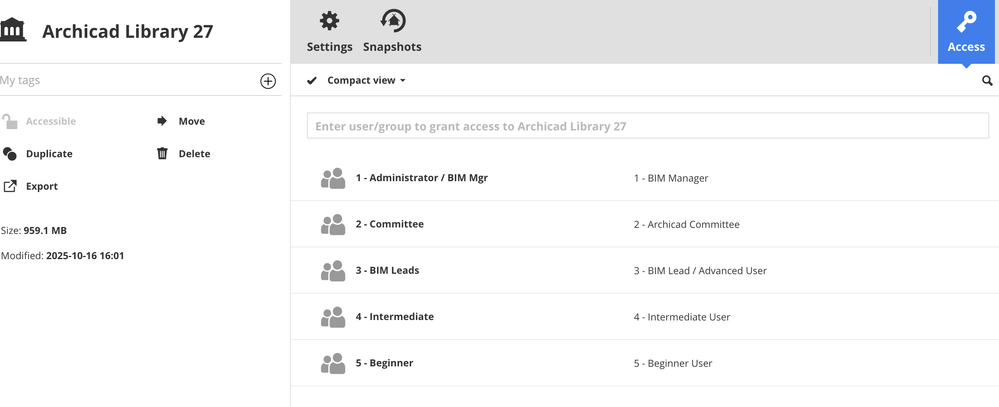This screenshot has width=999, height=407.
Task: Click the library building icon
Action: click(x=13, y=31)
